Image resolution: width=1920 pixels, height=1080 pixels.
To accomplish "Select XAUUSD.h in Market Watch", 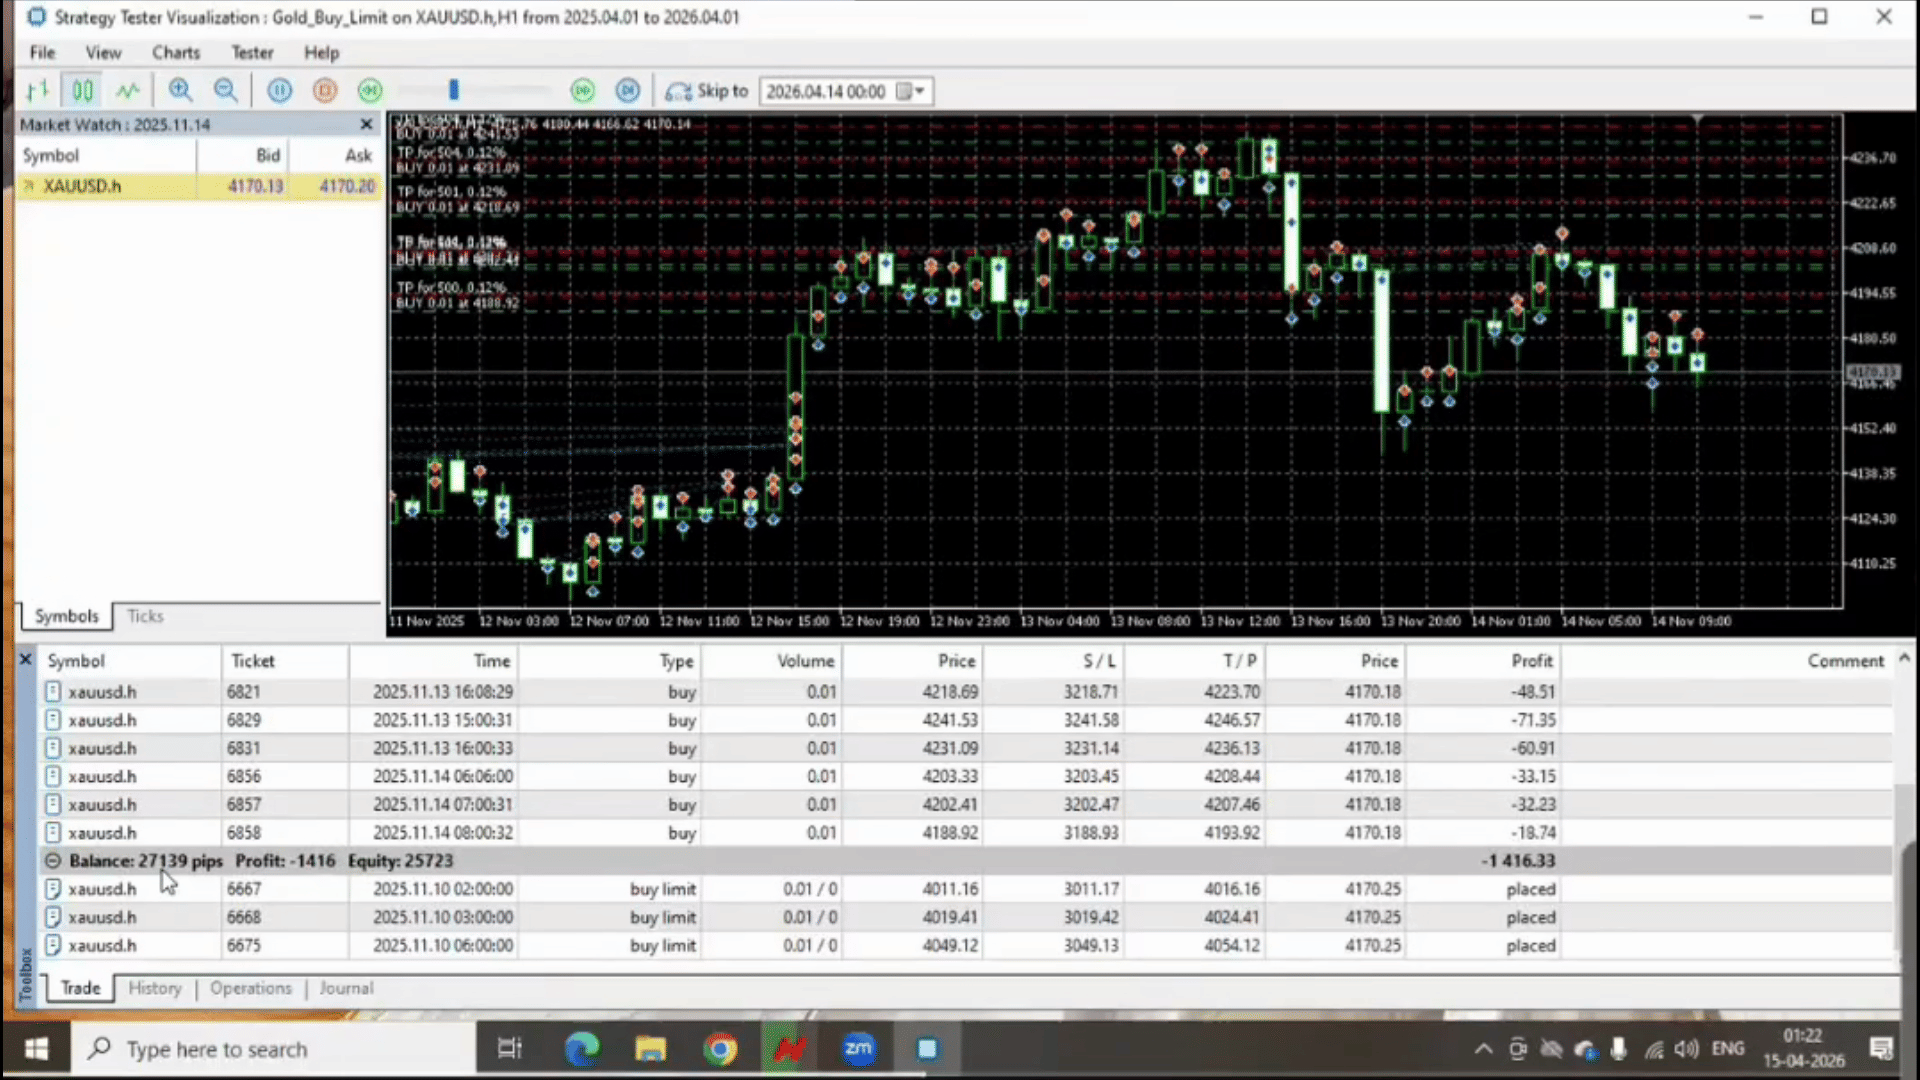I will [198, 186].
